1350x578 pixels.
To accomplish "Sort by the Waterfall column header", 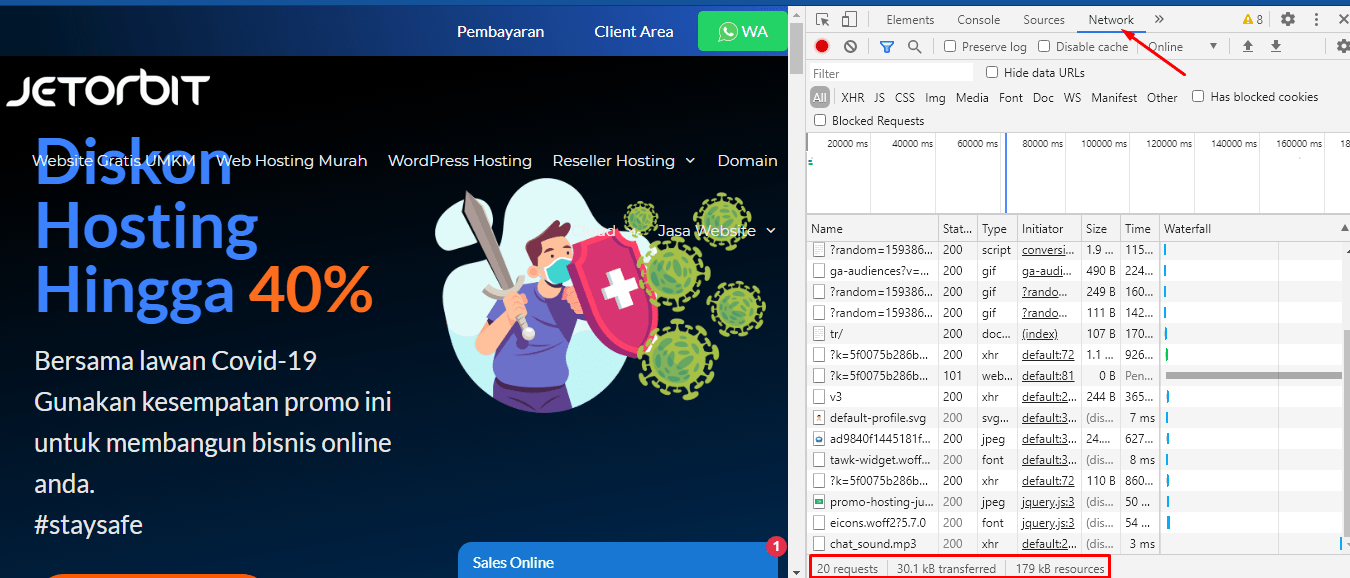I will 1254,228.
